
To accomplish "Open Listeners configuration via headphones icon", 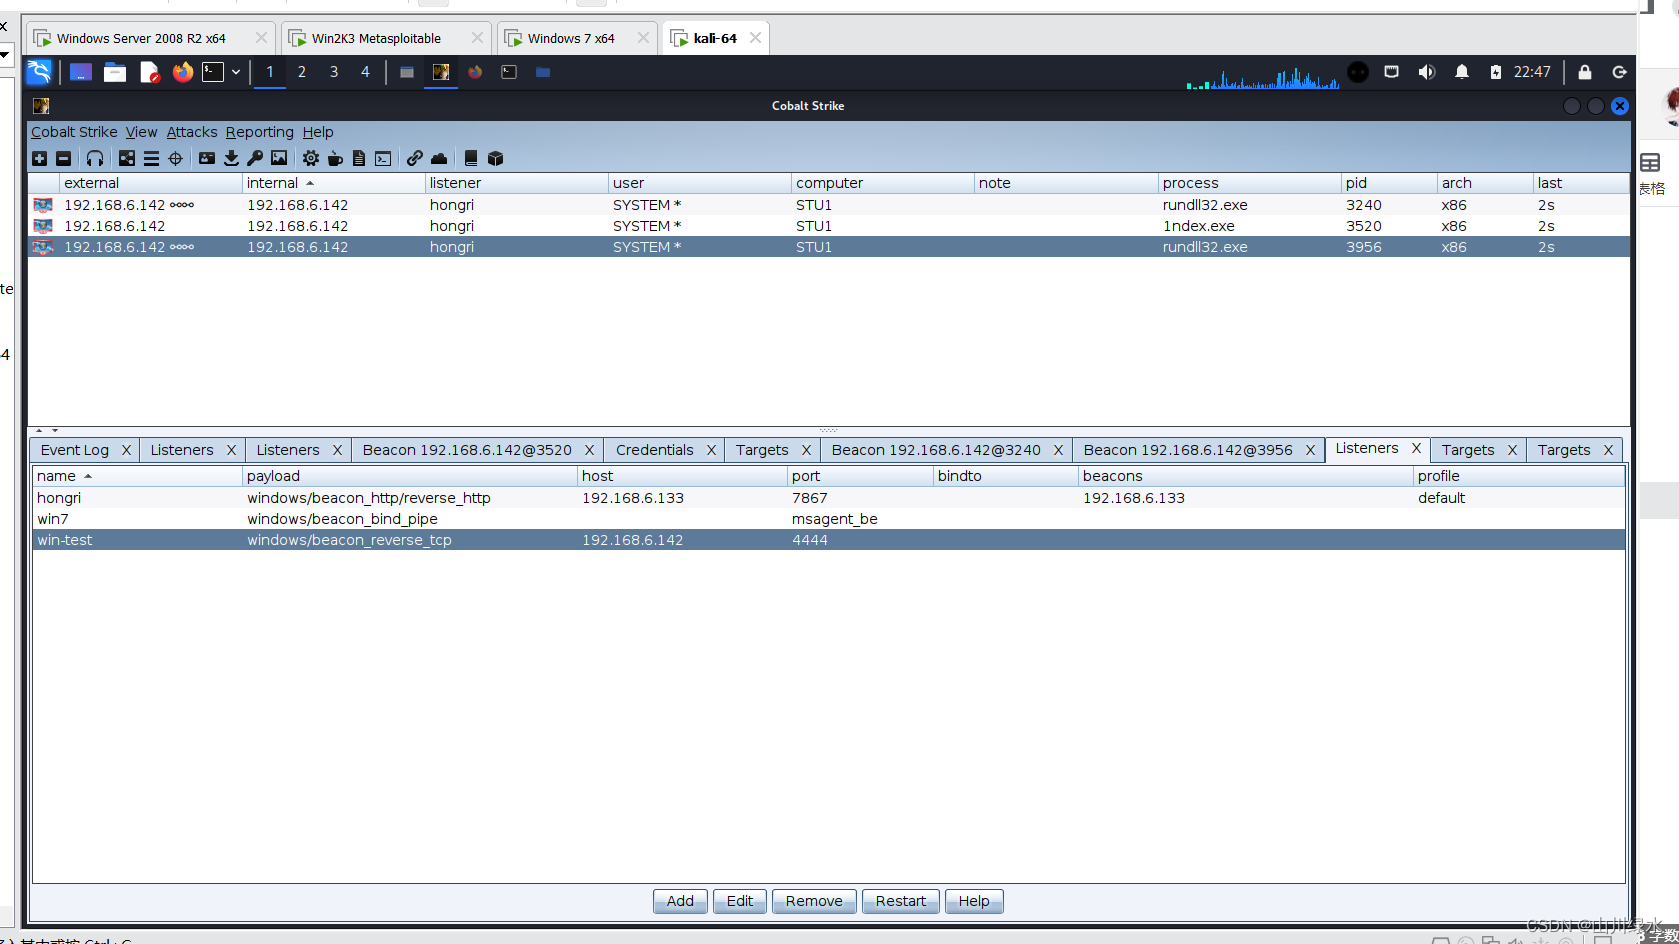I will 95,158.
